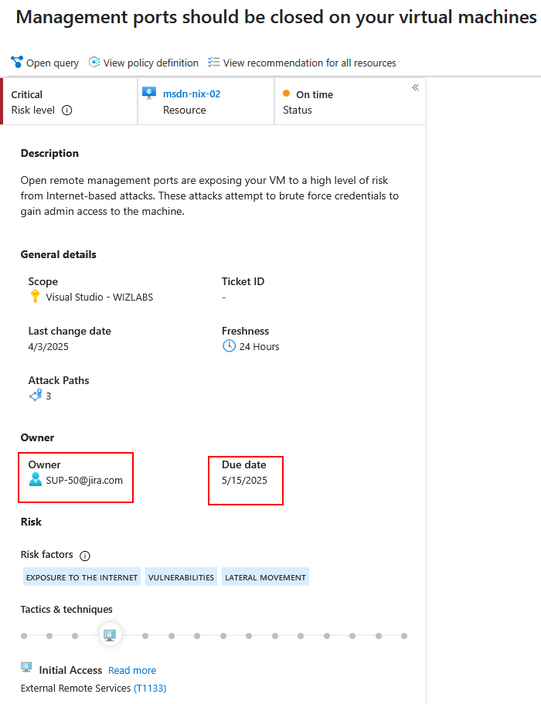Select the LATERAL MOVEMENT risk factor tag
This screenshot has height=704, width=541.
click(x=265, y=577)
